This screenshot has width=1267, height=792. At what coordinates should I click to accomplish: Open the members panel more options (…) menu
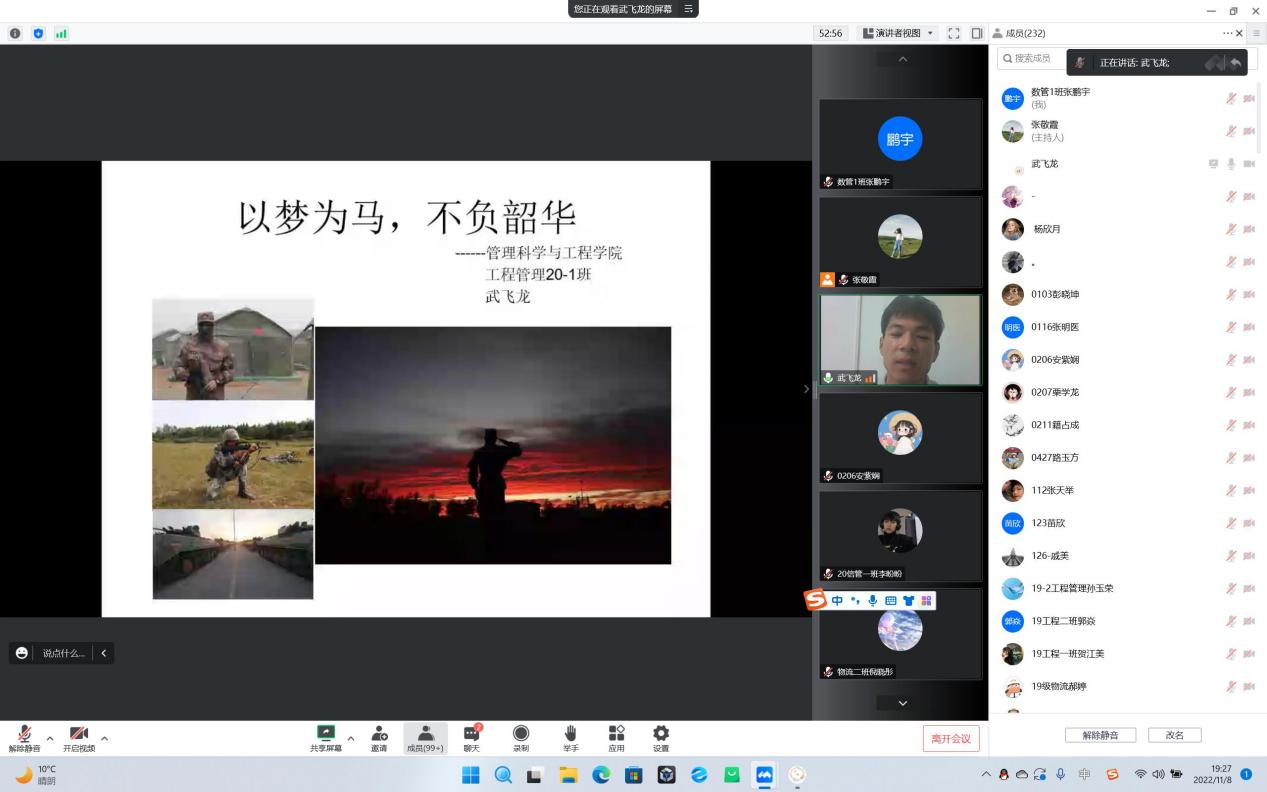tap(1227, 33)
